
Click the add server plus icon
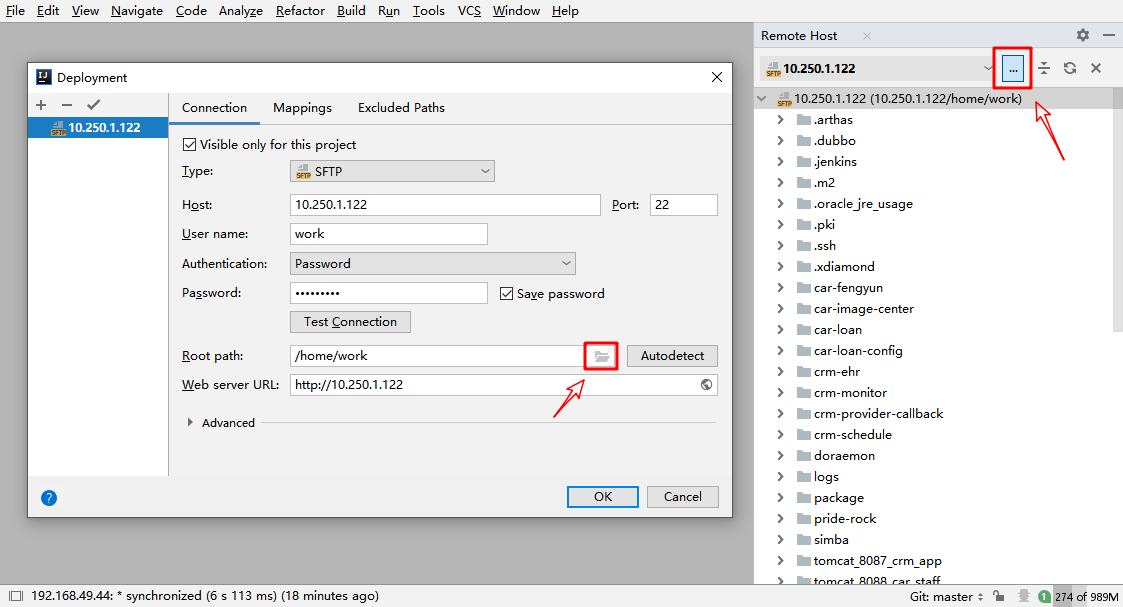tap(41, 105)
